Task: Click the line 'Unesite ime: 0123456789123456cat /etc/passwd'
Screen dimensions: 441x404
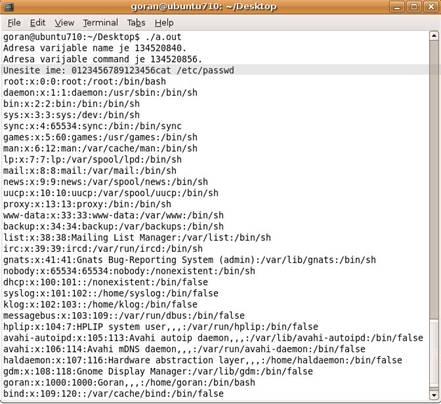Action: coord(119,70)
